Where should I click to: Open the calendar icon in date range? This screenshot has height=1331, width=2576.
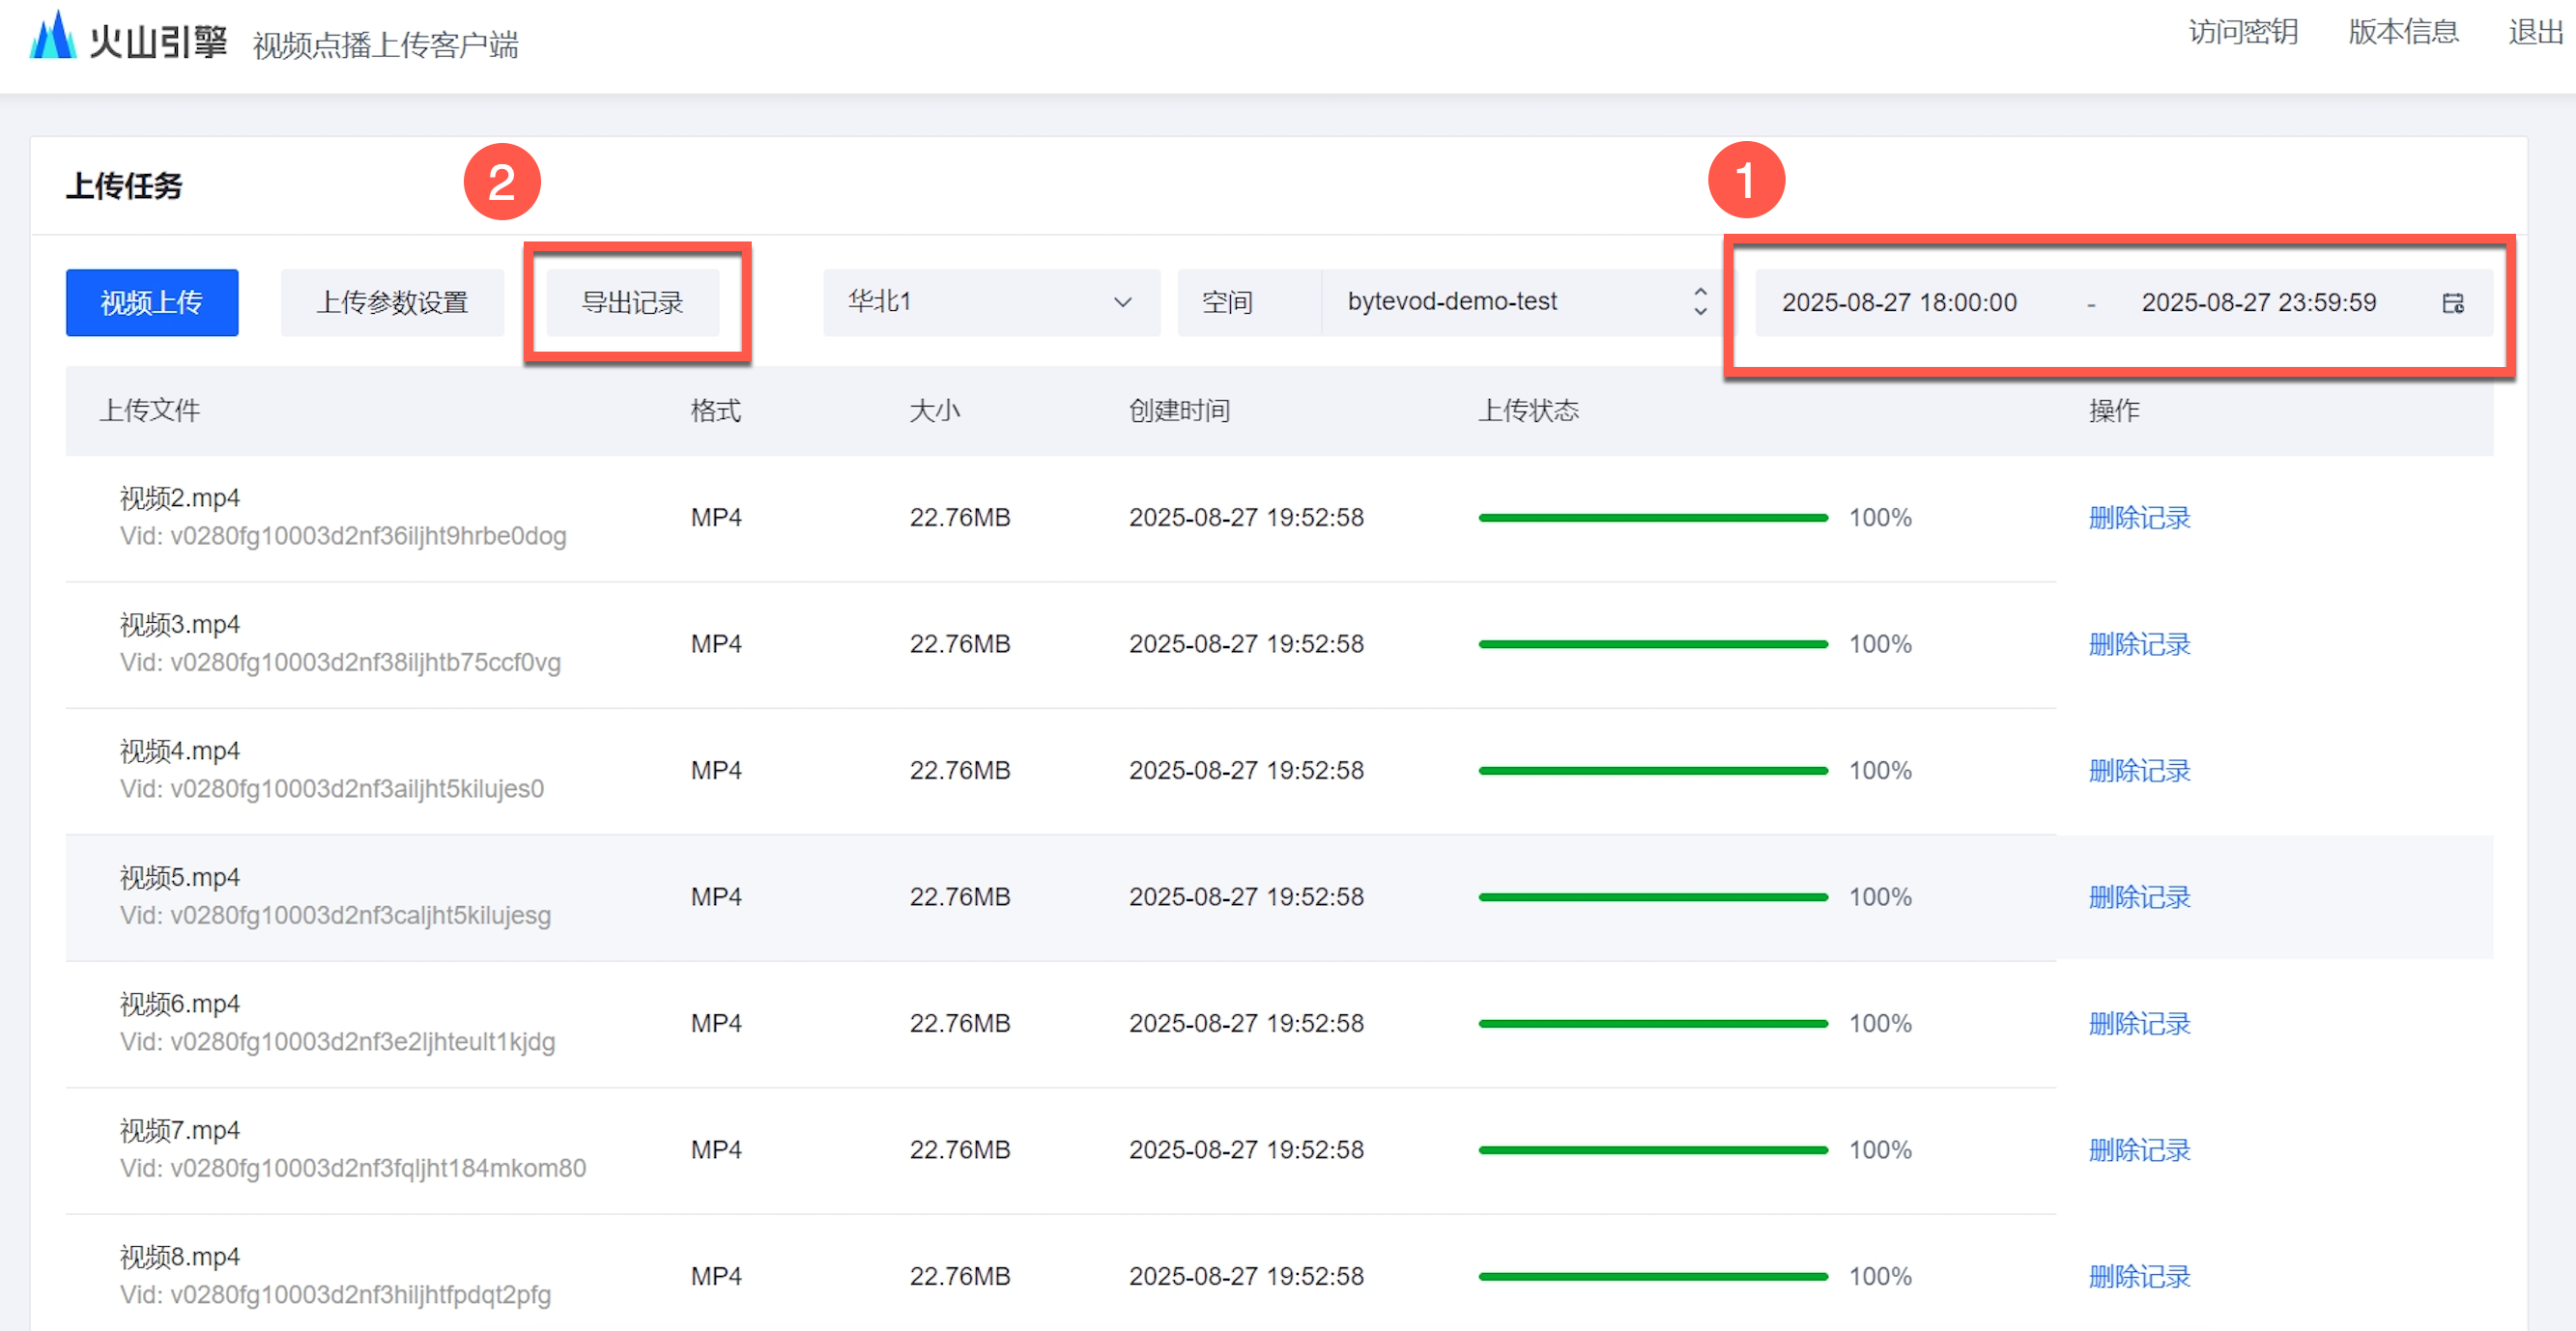click(x=2452, y=303)
